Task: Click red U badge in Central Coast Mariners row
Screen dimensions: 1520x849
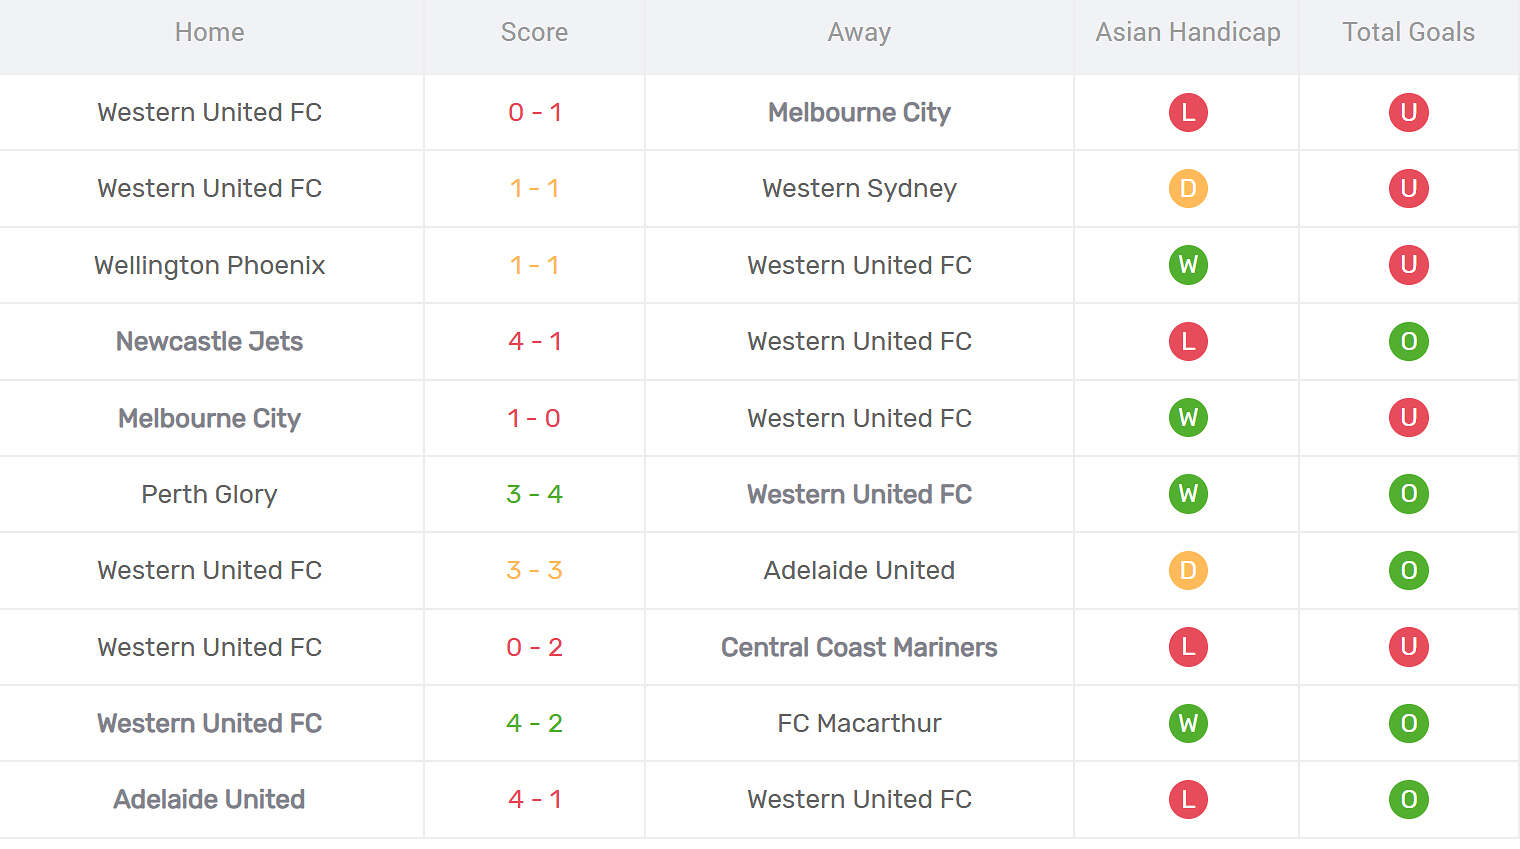Action: pos(1408,646)
